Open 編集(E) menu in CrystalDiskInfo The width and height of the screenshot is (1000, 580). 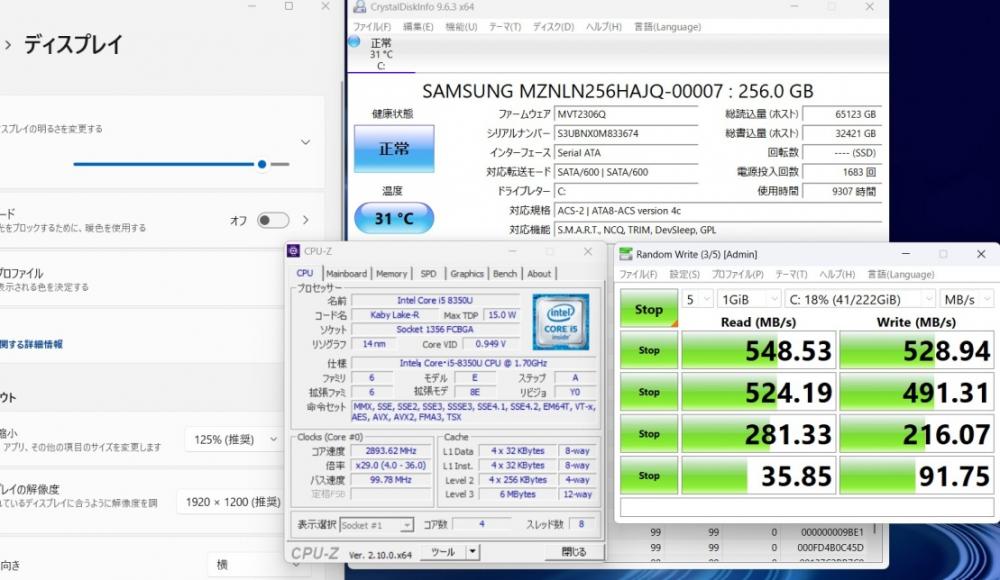pyautogui.click(x=418, y=27)
